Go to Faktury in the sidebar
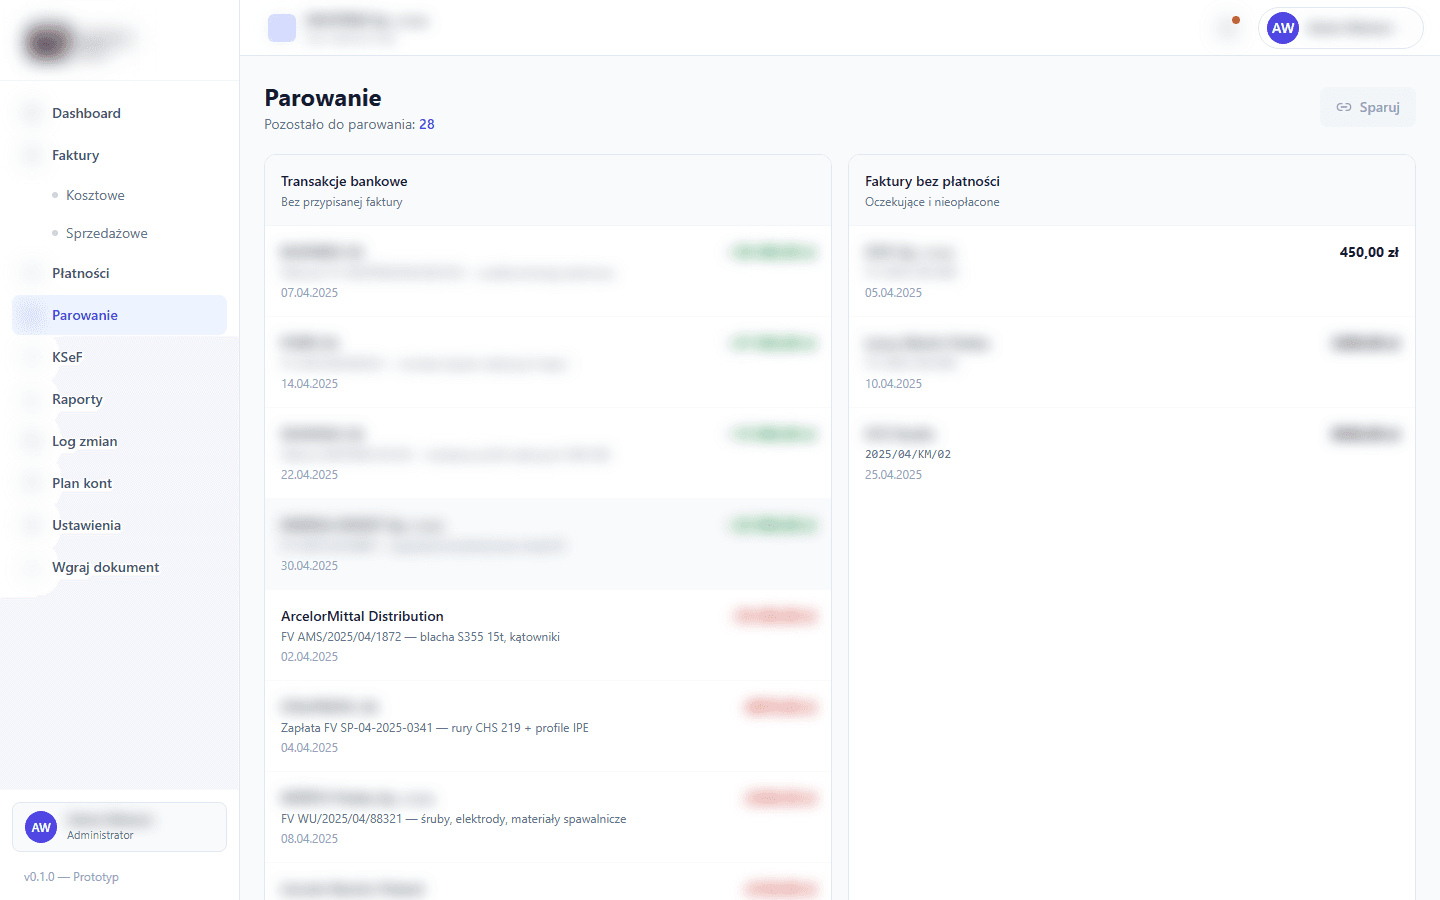The image size is (1440, 900). pyautogui.click(x=119, y=155)
